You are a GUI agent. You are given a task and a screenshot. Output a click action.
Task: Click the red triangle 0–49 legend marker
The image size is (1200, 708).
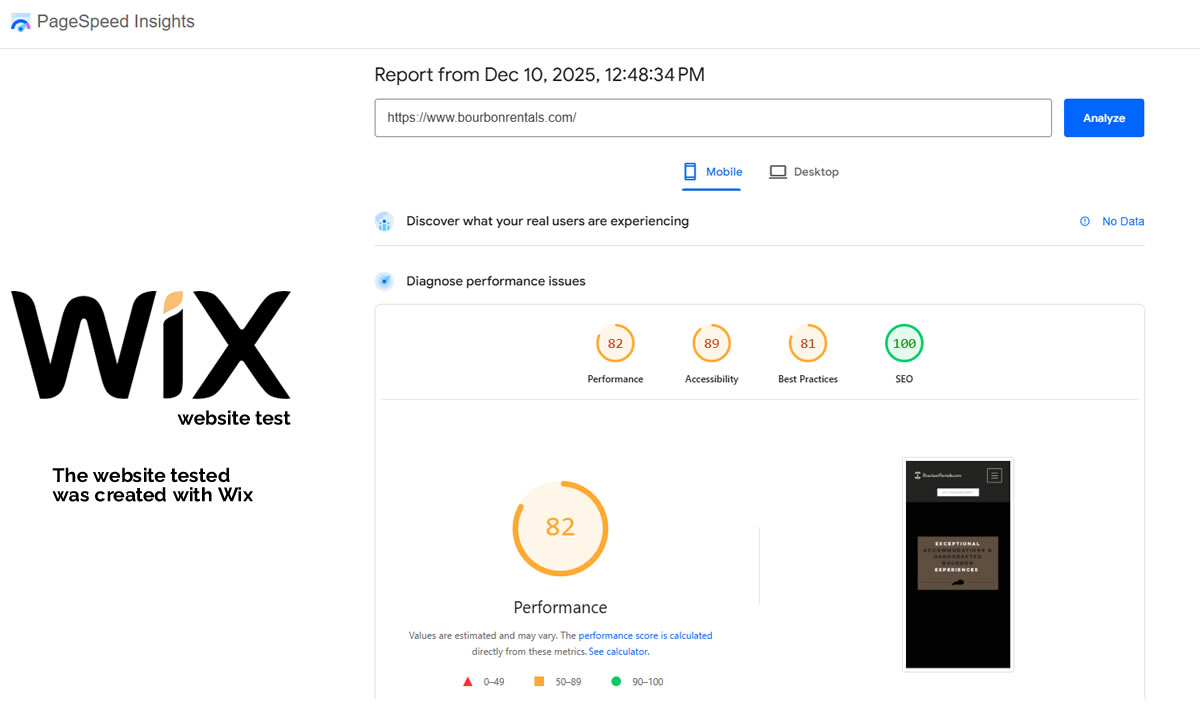(467, 682)
